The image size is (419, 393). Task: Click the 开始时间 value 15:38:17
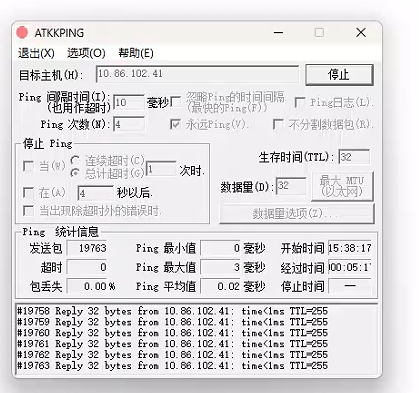click(350, 248)
